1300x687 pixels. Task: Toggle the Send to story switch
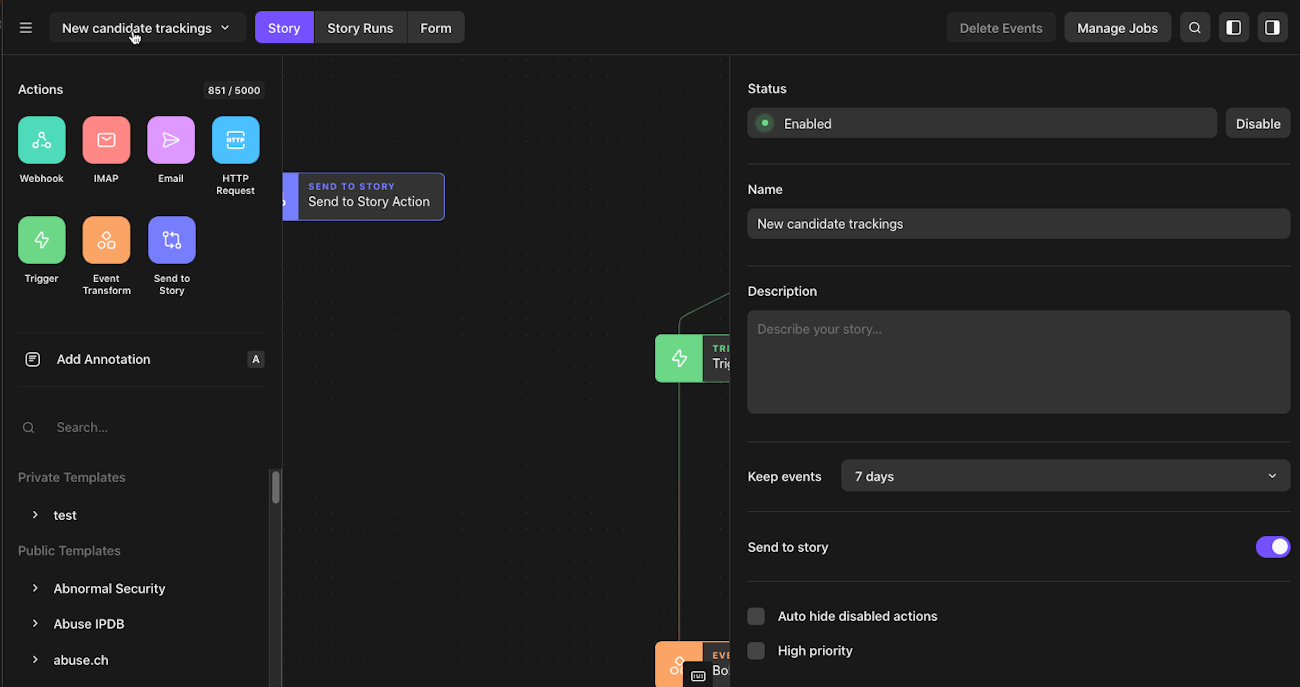point(1272,547)
